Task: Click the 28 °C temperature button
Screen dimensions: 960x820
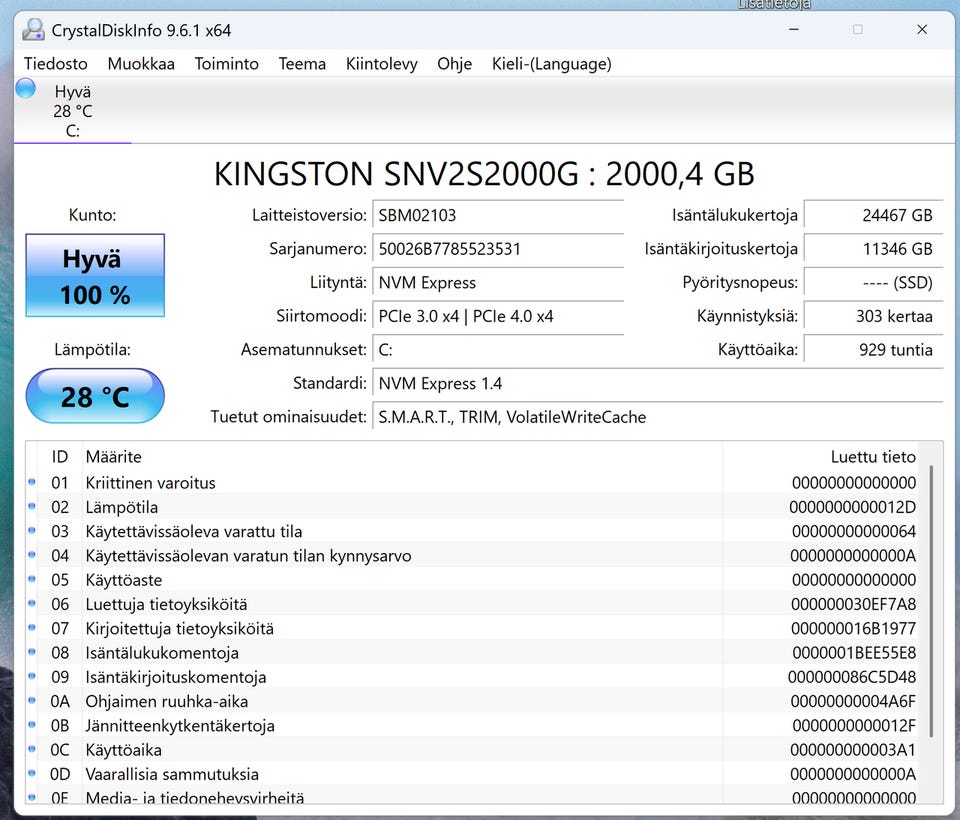Action: tap(95, 396)
